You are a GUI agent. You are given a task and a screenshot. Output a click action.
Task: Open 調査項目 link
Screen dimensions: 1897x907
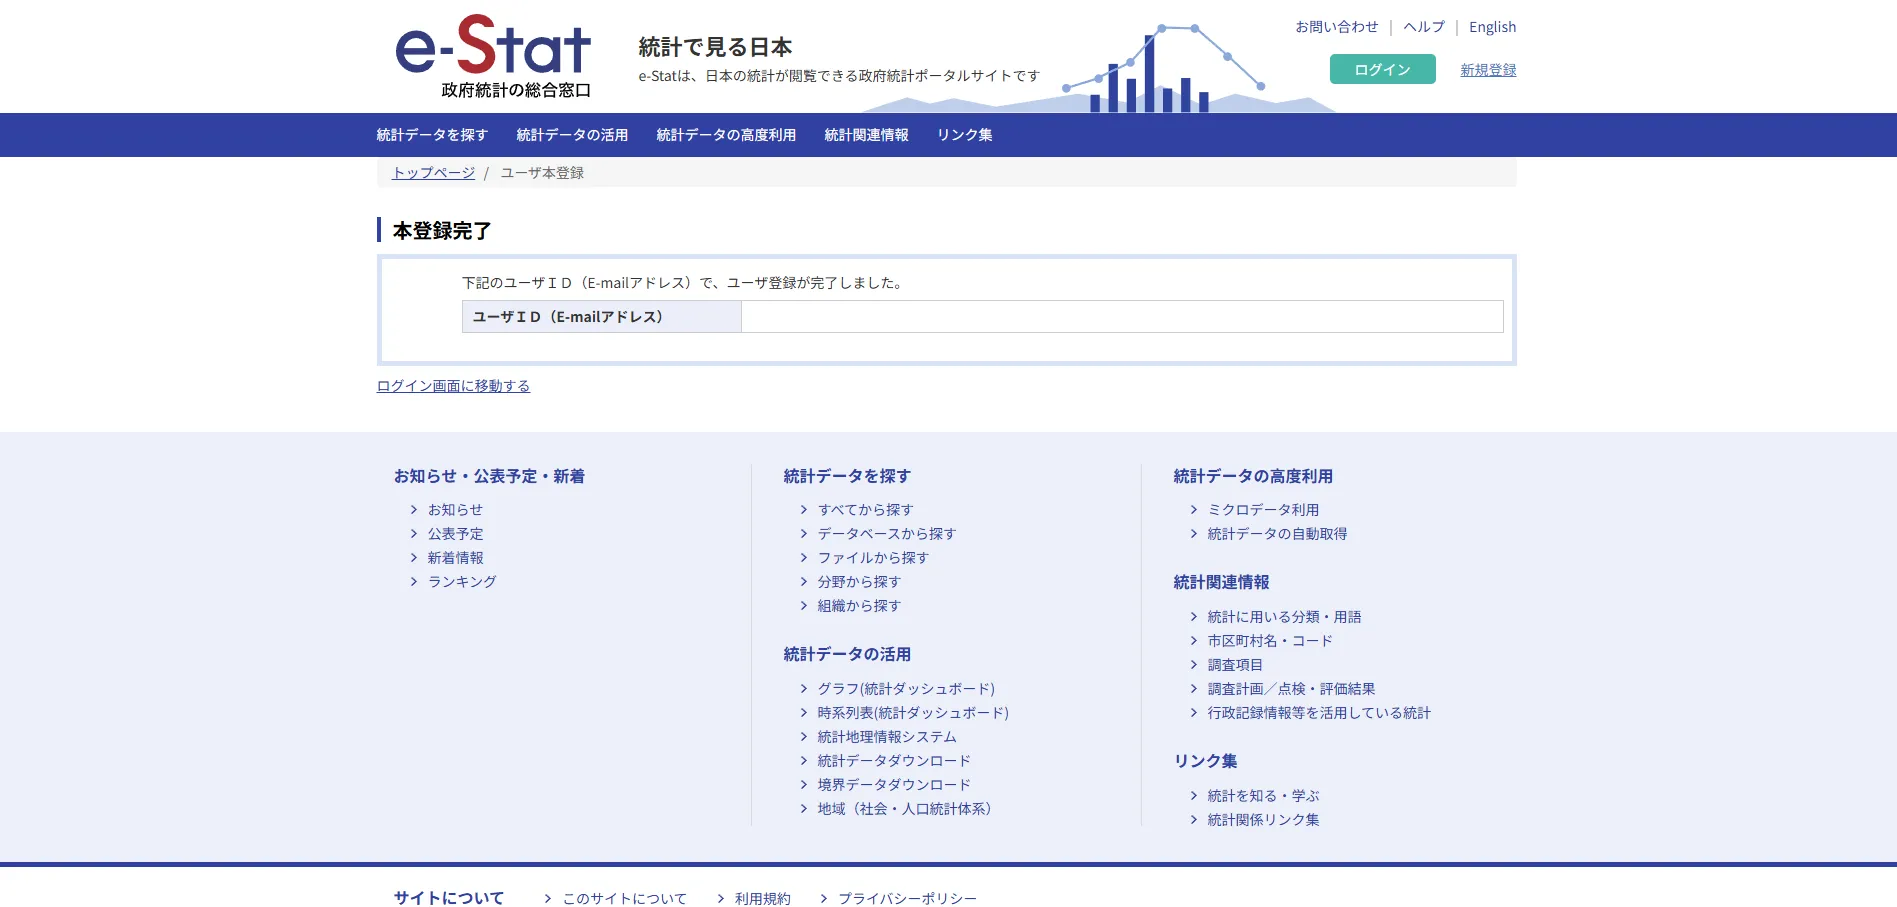coord(1234,665)
